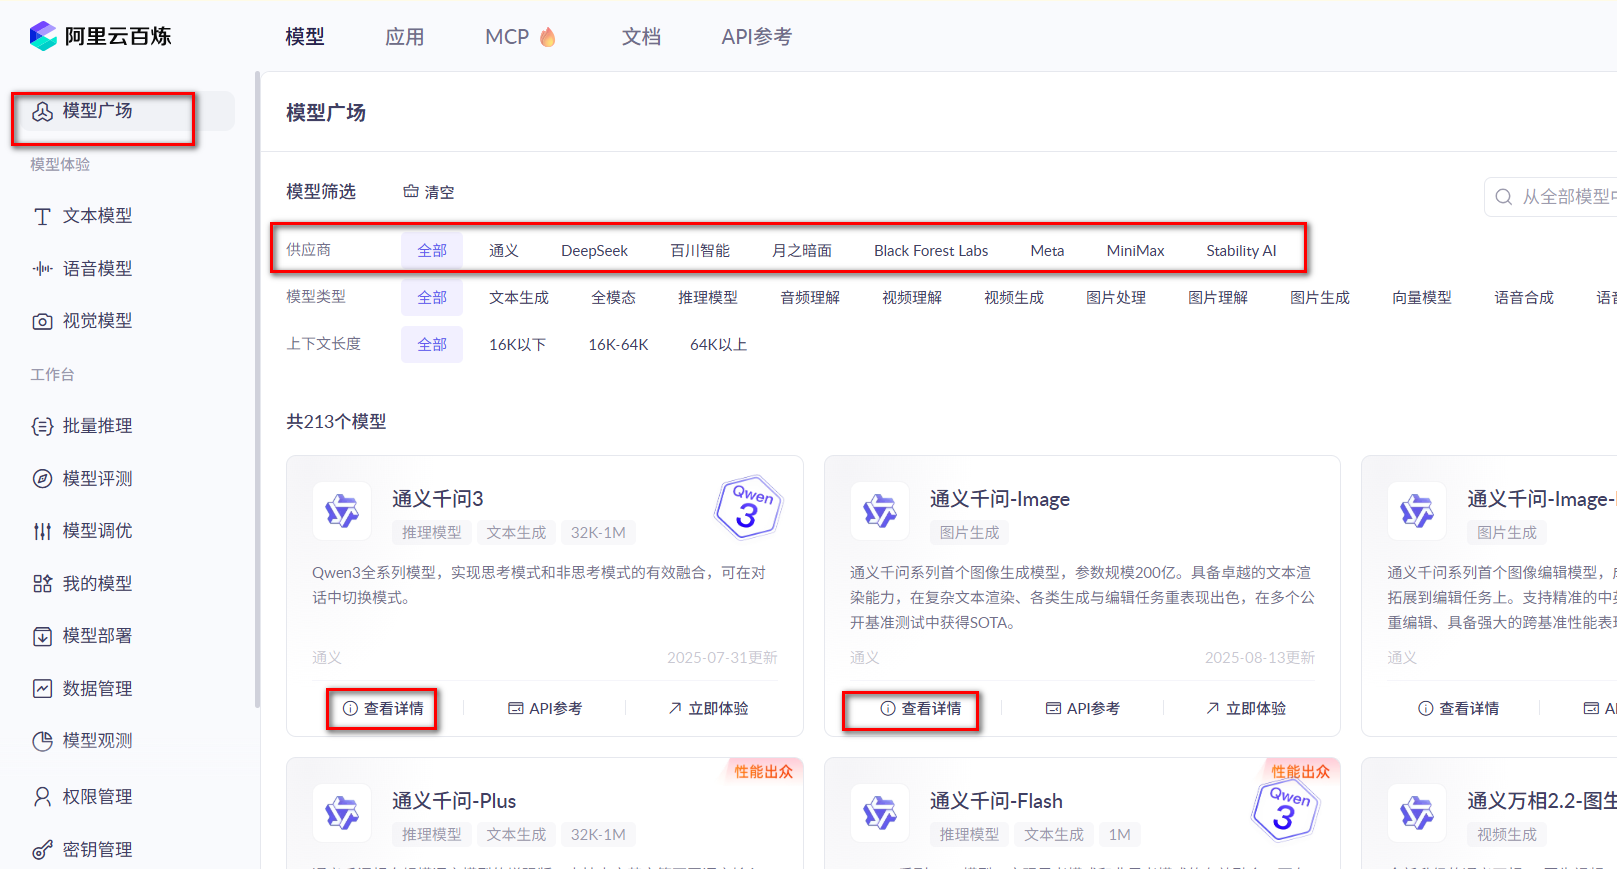Image resolution: width=1617 pixels, height=869 pixels.
Task: Choose the 视频生成 model type filter
Action: point(1014,297)
